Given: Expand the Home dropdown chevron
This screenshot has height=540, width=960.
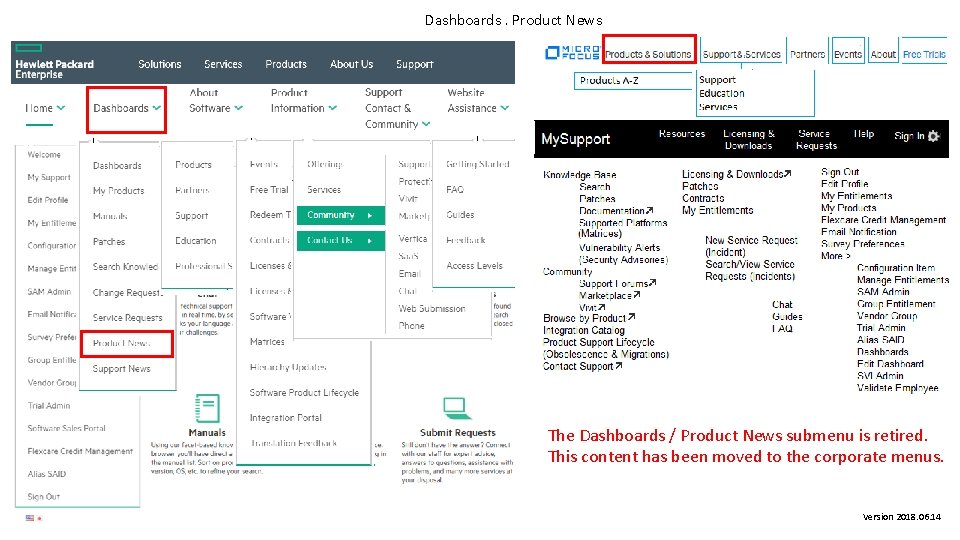Looking at the screenshot, I should point(61,108).
